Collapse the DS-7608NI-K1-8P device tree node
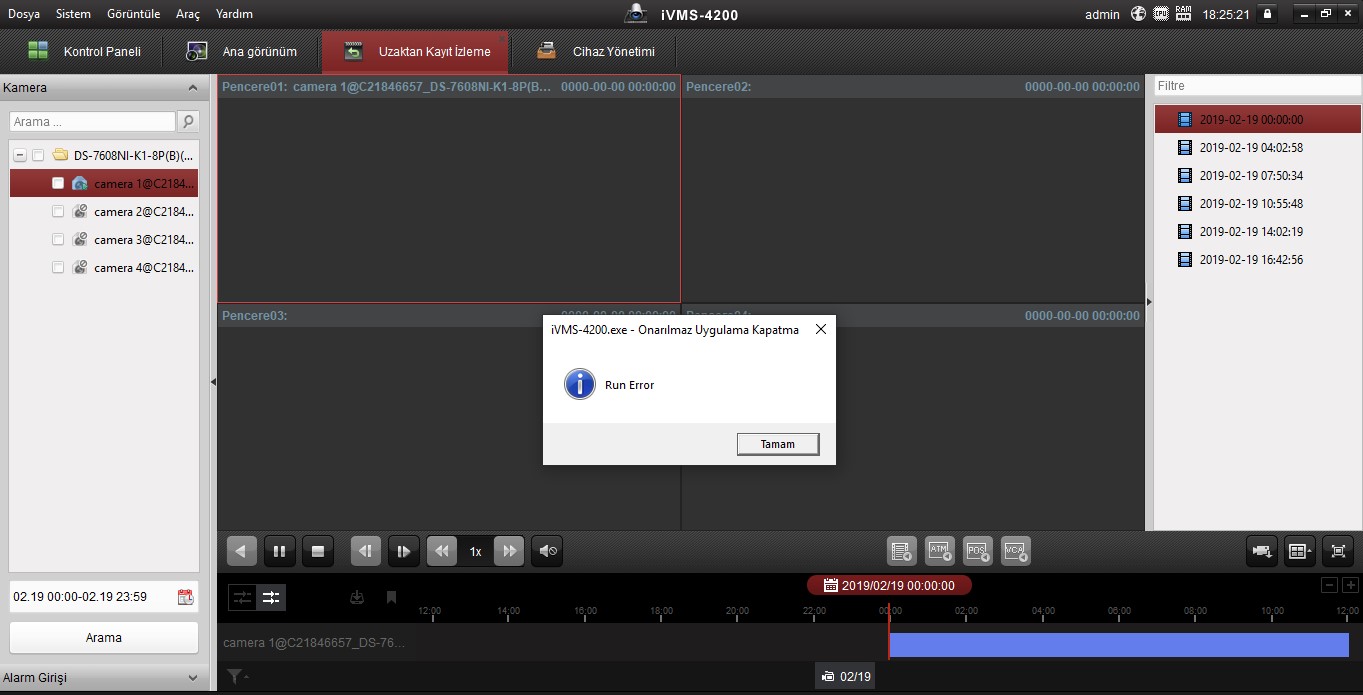This screenshot has width=1363, height=695. [x=20, y=156]
